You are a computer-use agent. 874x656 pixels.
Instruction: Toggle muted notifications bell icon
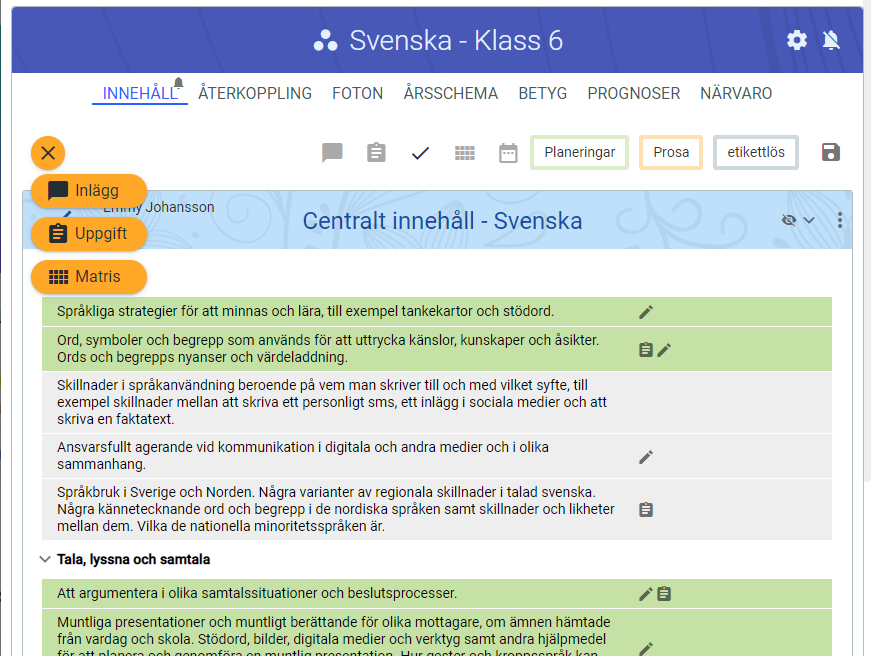coord(831,40)
